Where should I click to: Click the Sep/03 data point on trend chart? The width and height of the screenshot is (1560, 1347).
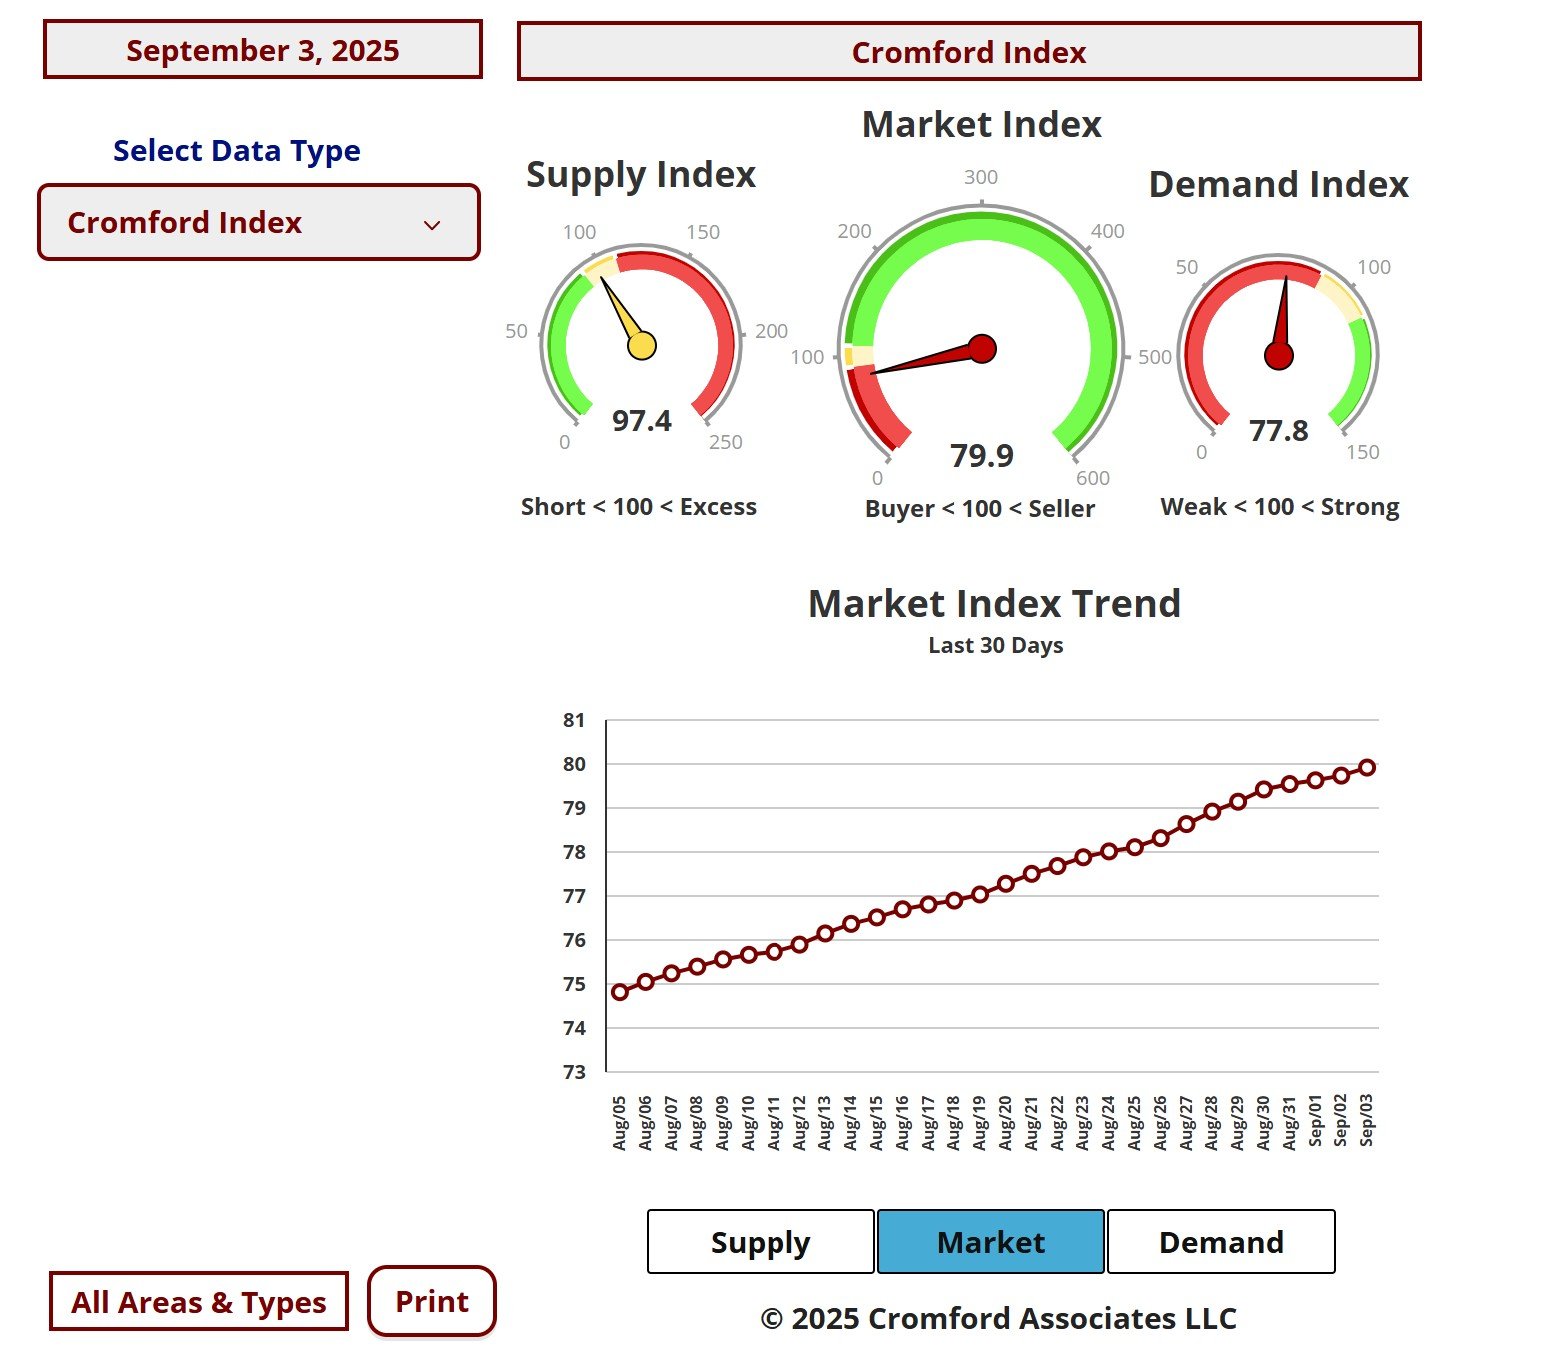point(1367,767)
